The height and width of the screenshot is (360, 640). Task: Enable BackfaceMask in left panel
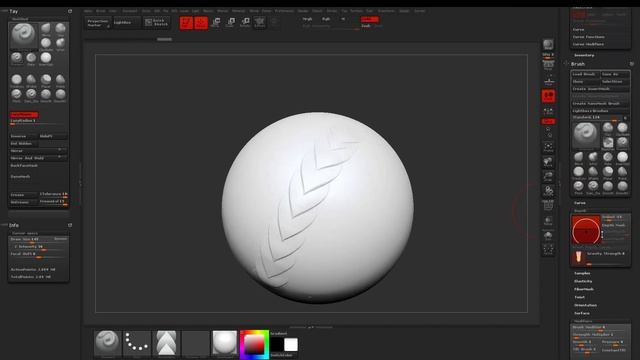click(24, 166)
